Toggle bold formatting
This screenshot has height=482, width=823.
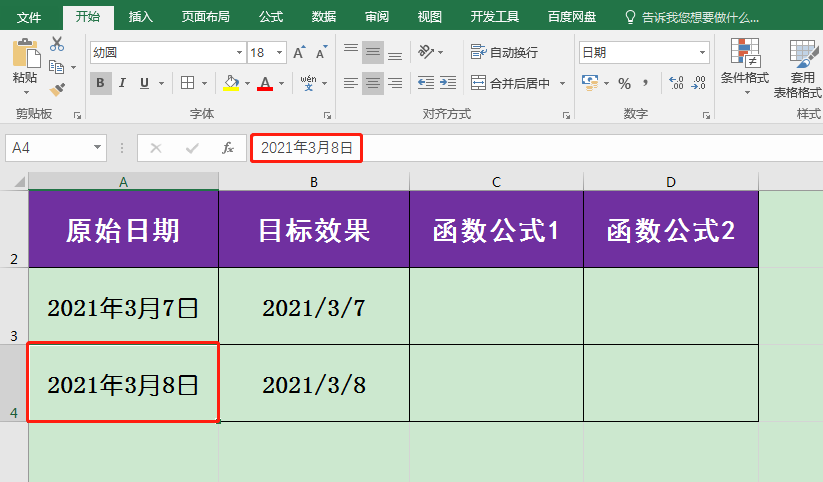pyautogui.click(x=100, y=83)
